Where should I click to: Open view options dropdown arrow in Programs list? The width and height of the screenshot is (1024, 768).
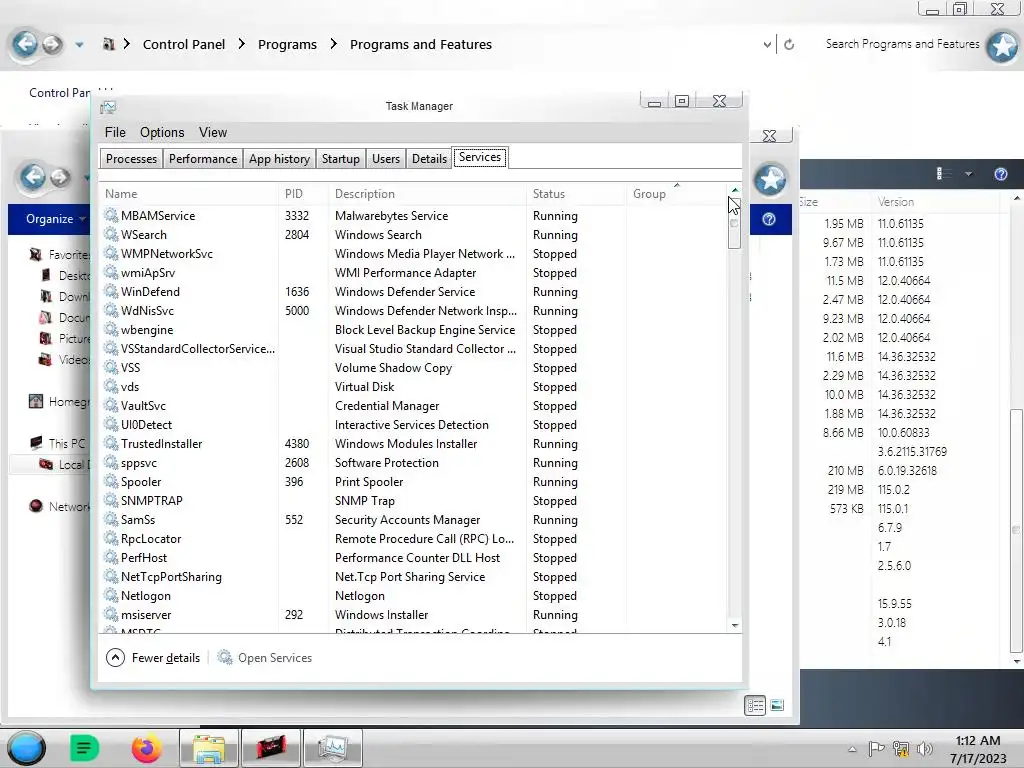tap(968, 174)
